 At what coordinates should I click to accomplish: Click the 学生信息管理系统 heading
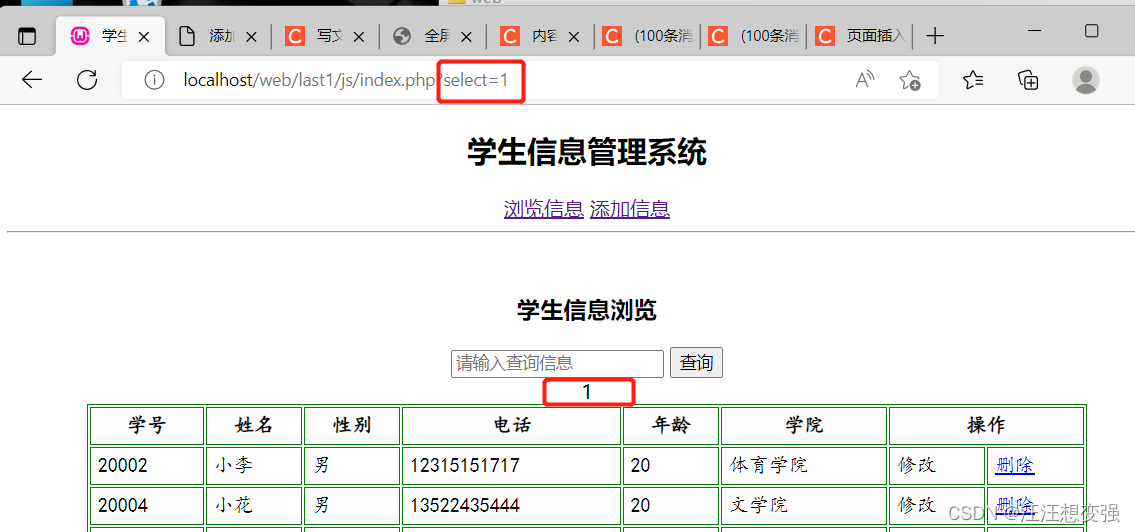point(586,153)
